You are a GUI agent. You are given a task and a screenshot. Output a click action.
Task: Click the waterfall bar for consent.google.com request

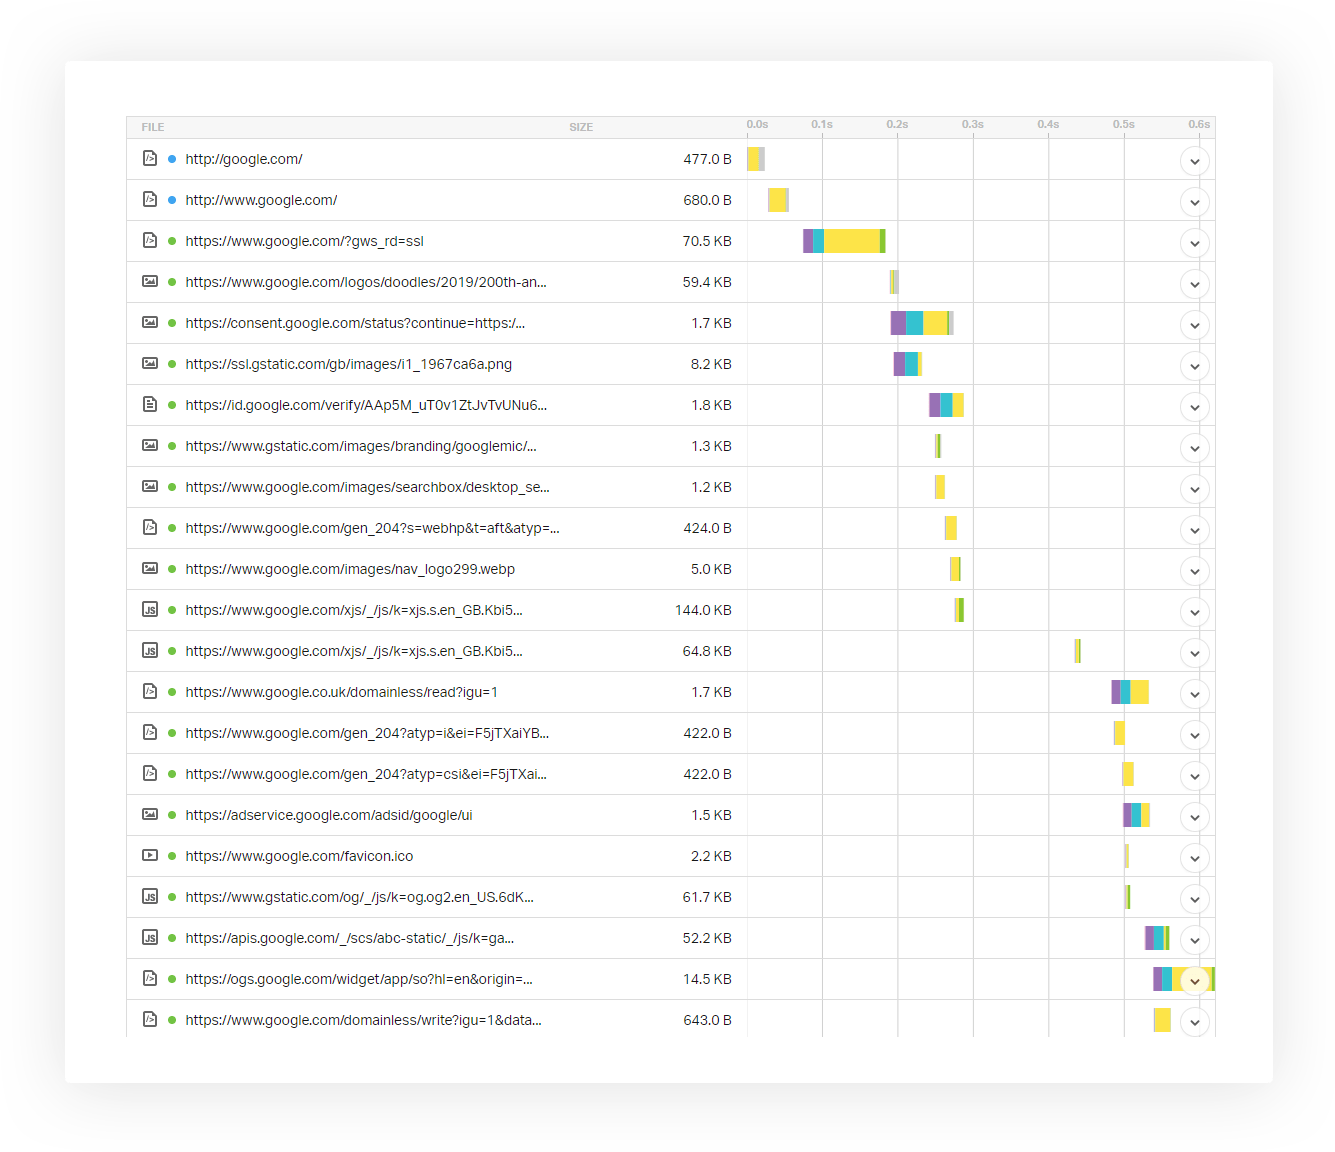tap(922, 323)
